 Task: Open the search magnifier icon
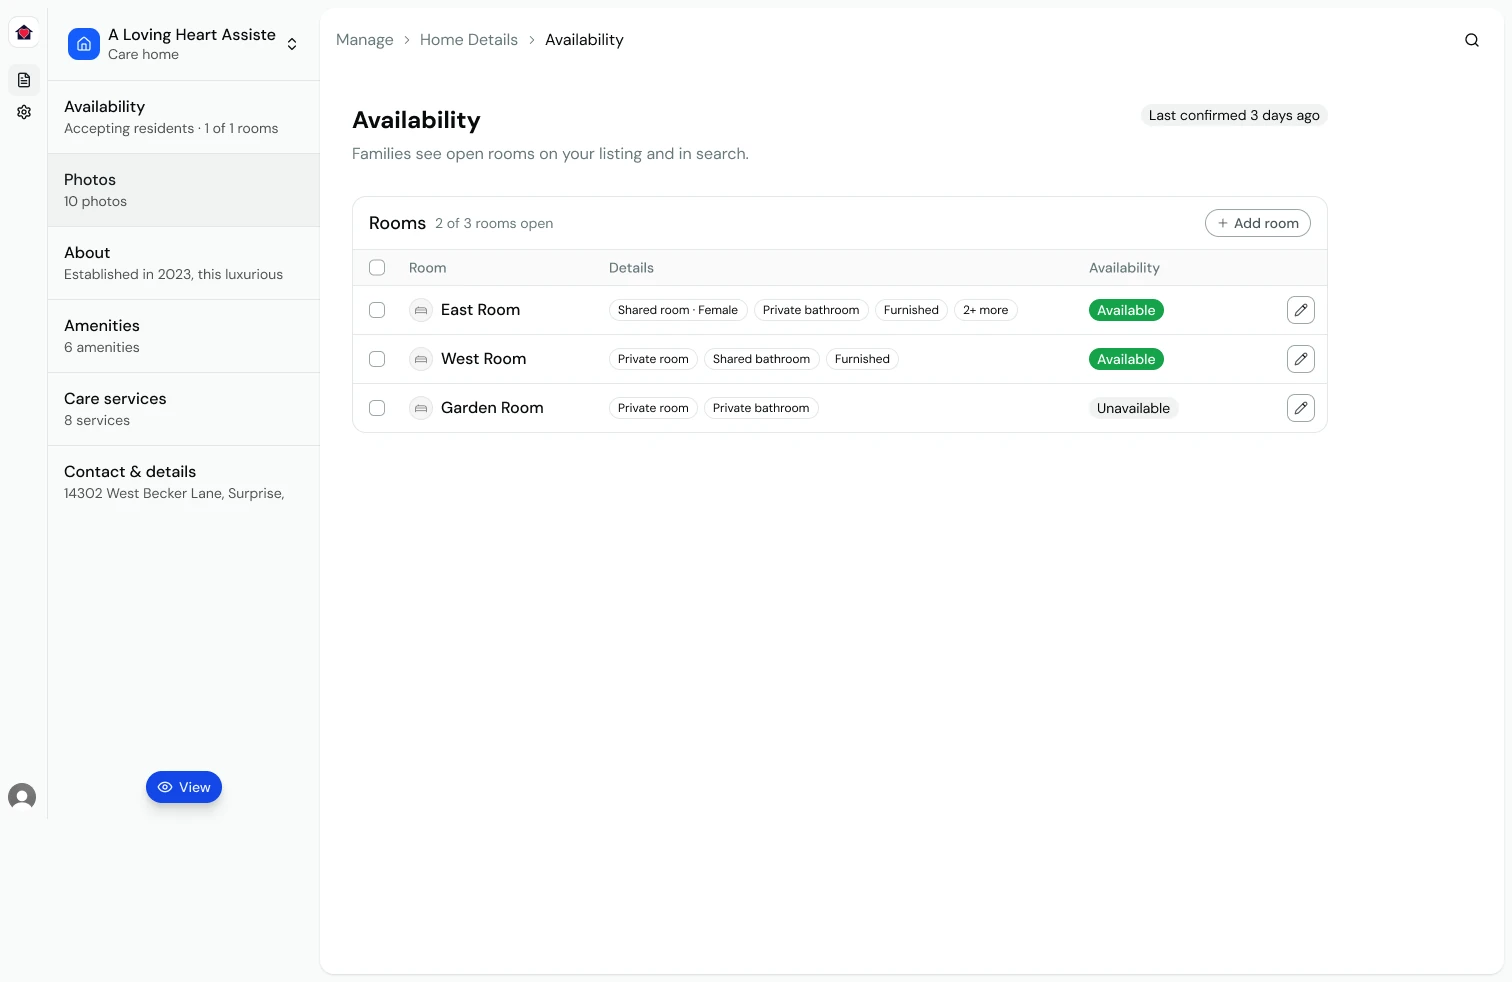1472,40
